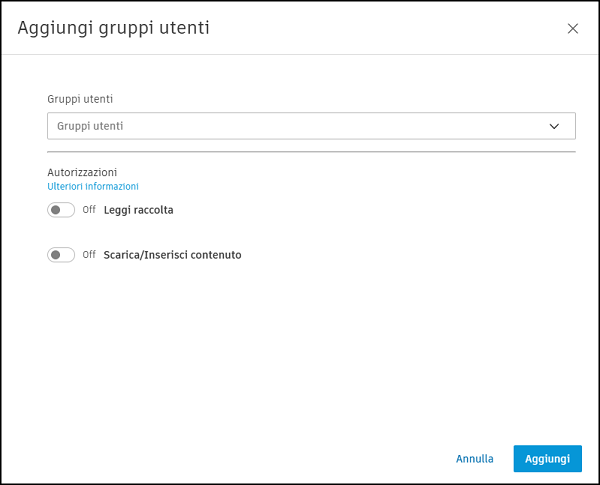Enable the Leggi raccolta toggle switch
The image size is (600, 485).
(x=61, y=210)
